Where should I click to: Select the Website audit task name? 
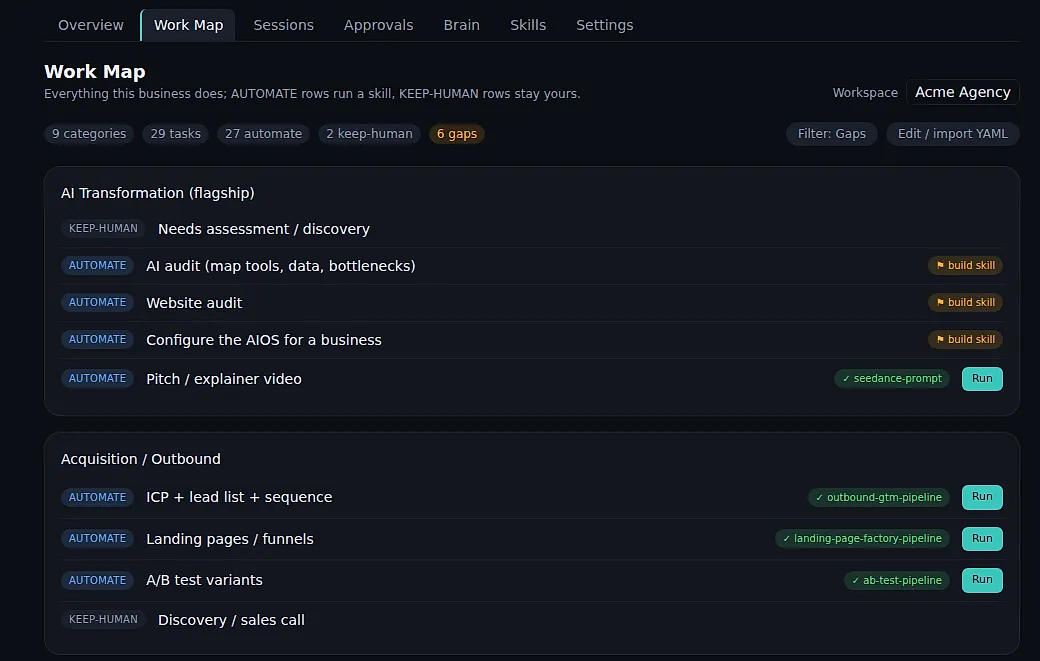coord(194,303)
